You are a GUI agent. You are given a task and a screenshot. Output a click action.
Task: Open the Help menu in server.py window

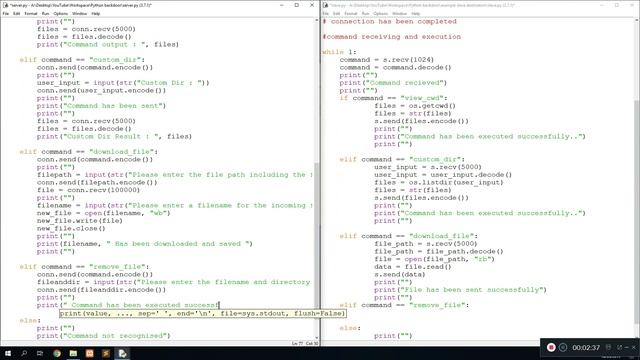tap(96, 13)
